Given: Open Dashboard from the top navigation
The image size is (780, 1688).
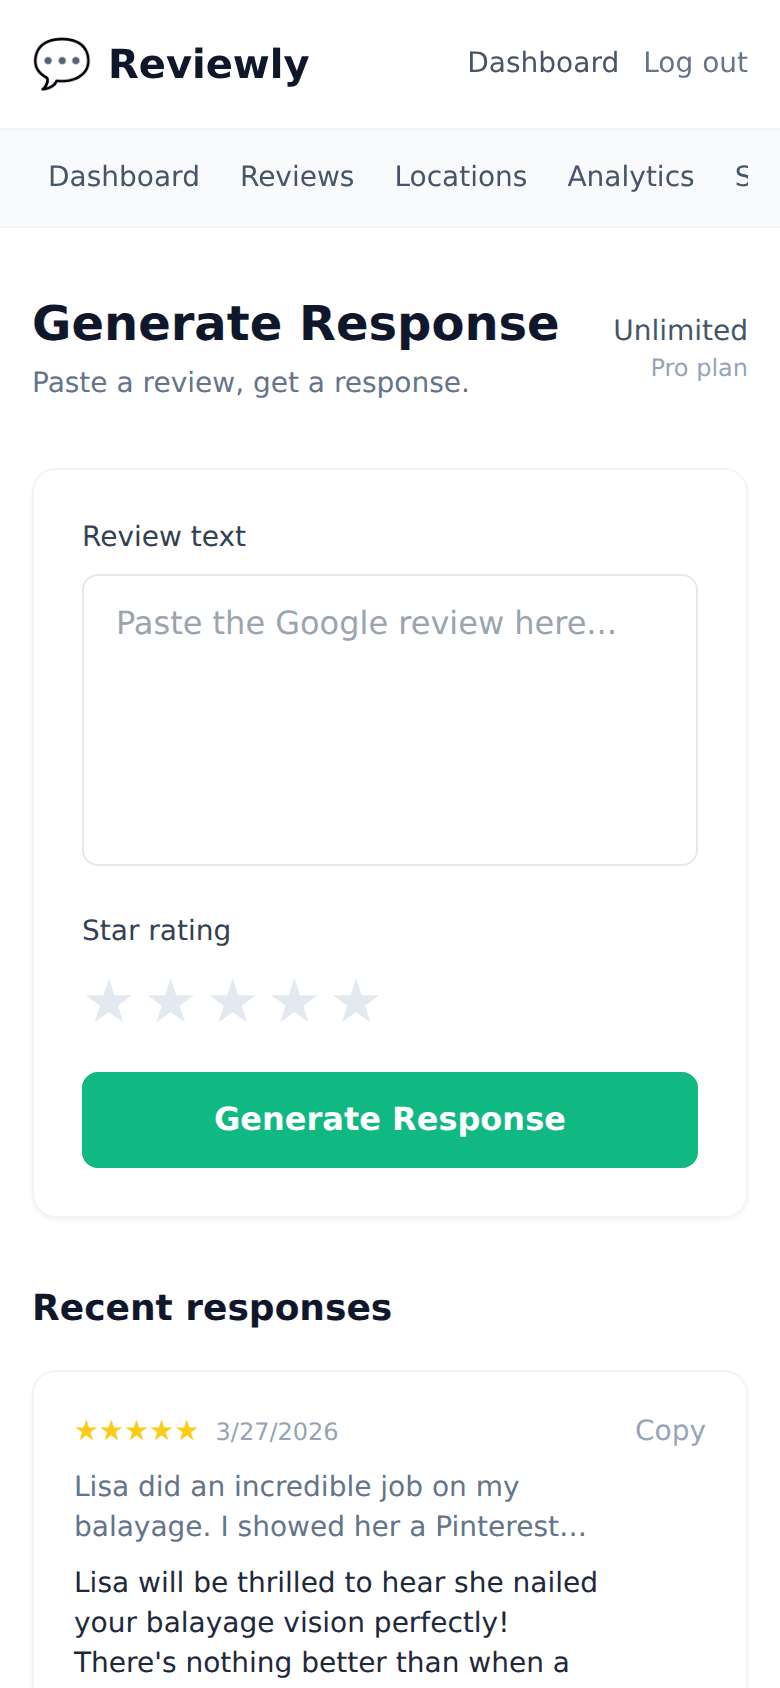Looking at the screenshot, I should pyautogui.click(x=543, y=62).
